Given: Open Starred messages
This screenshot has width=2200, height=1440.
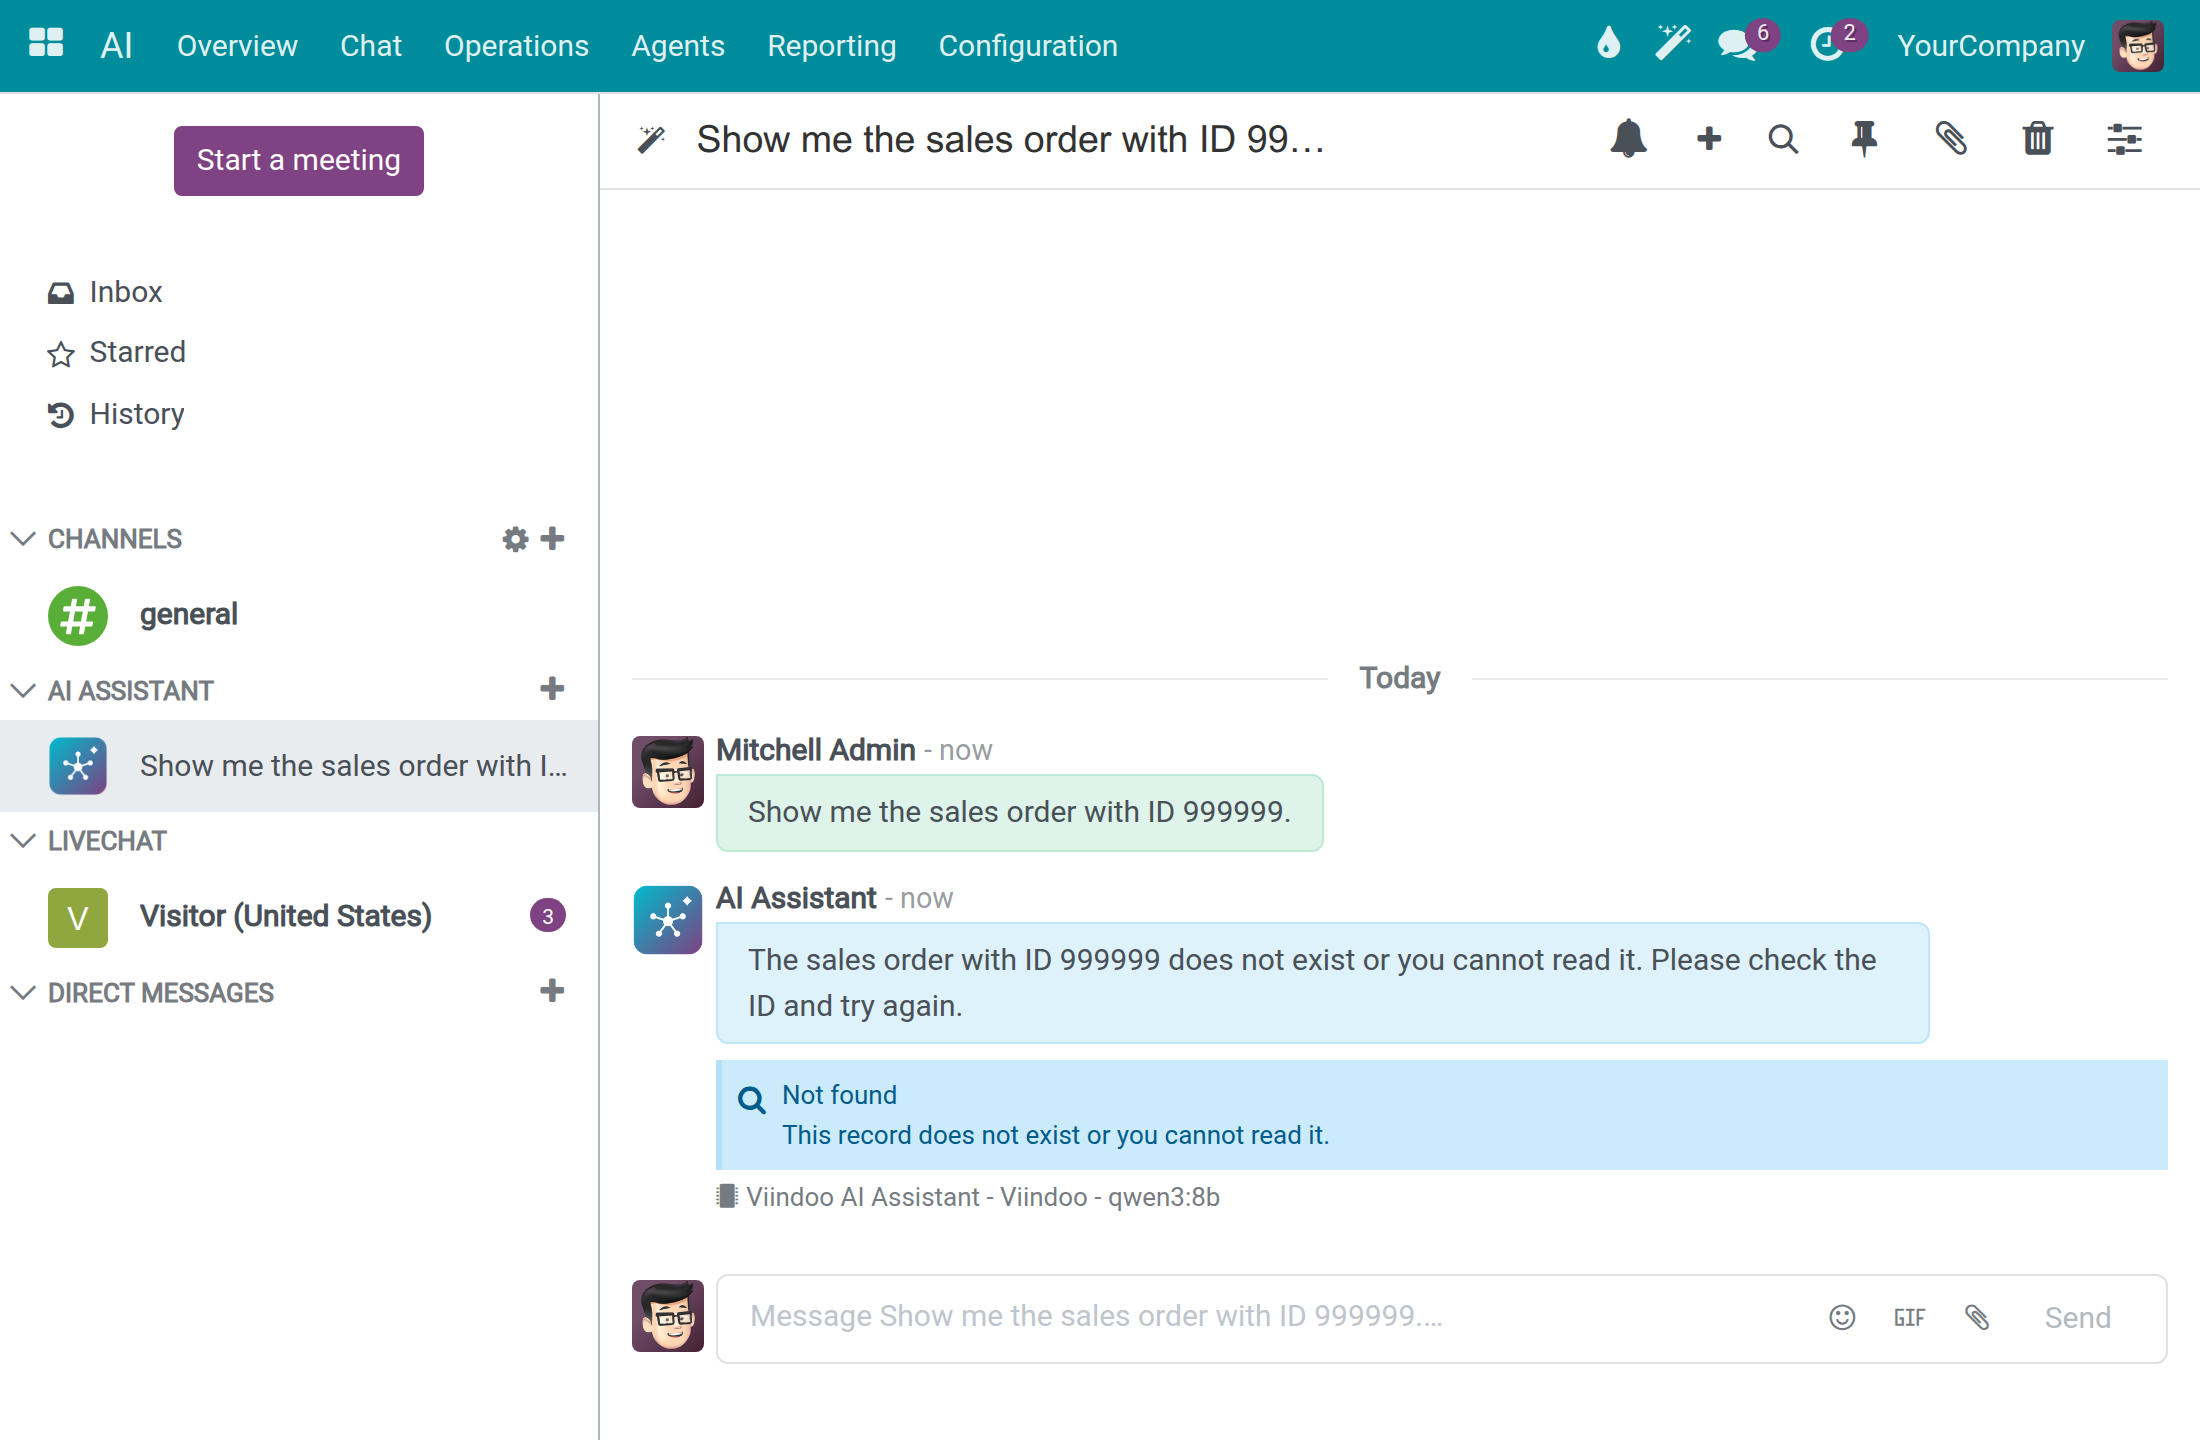Looking at the screenshot, I should (116, 352).
